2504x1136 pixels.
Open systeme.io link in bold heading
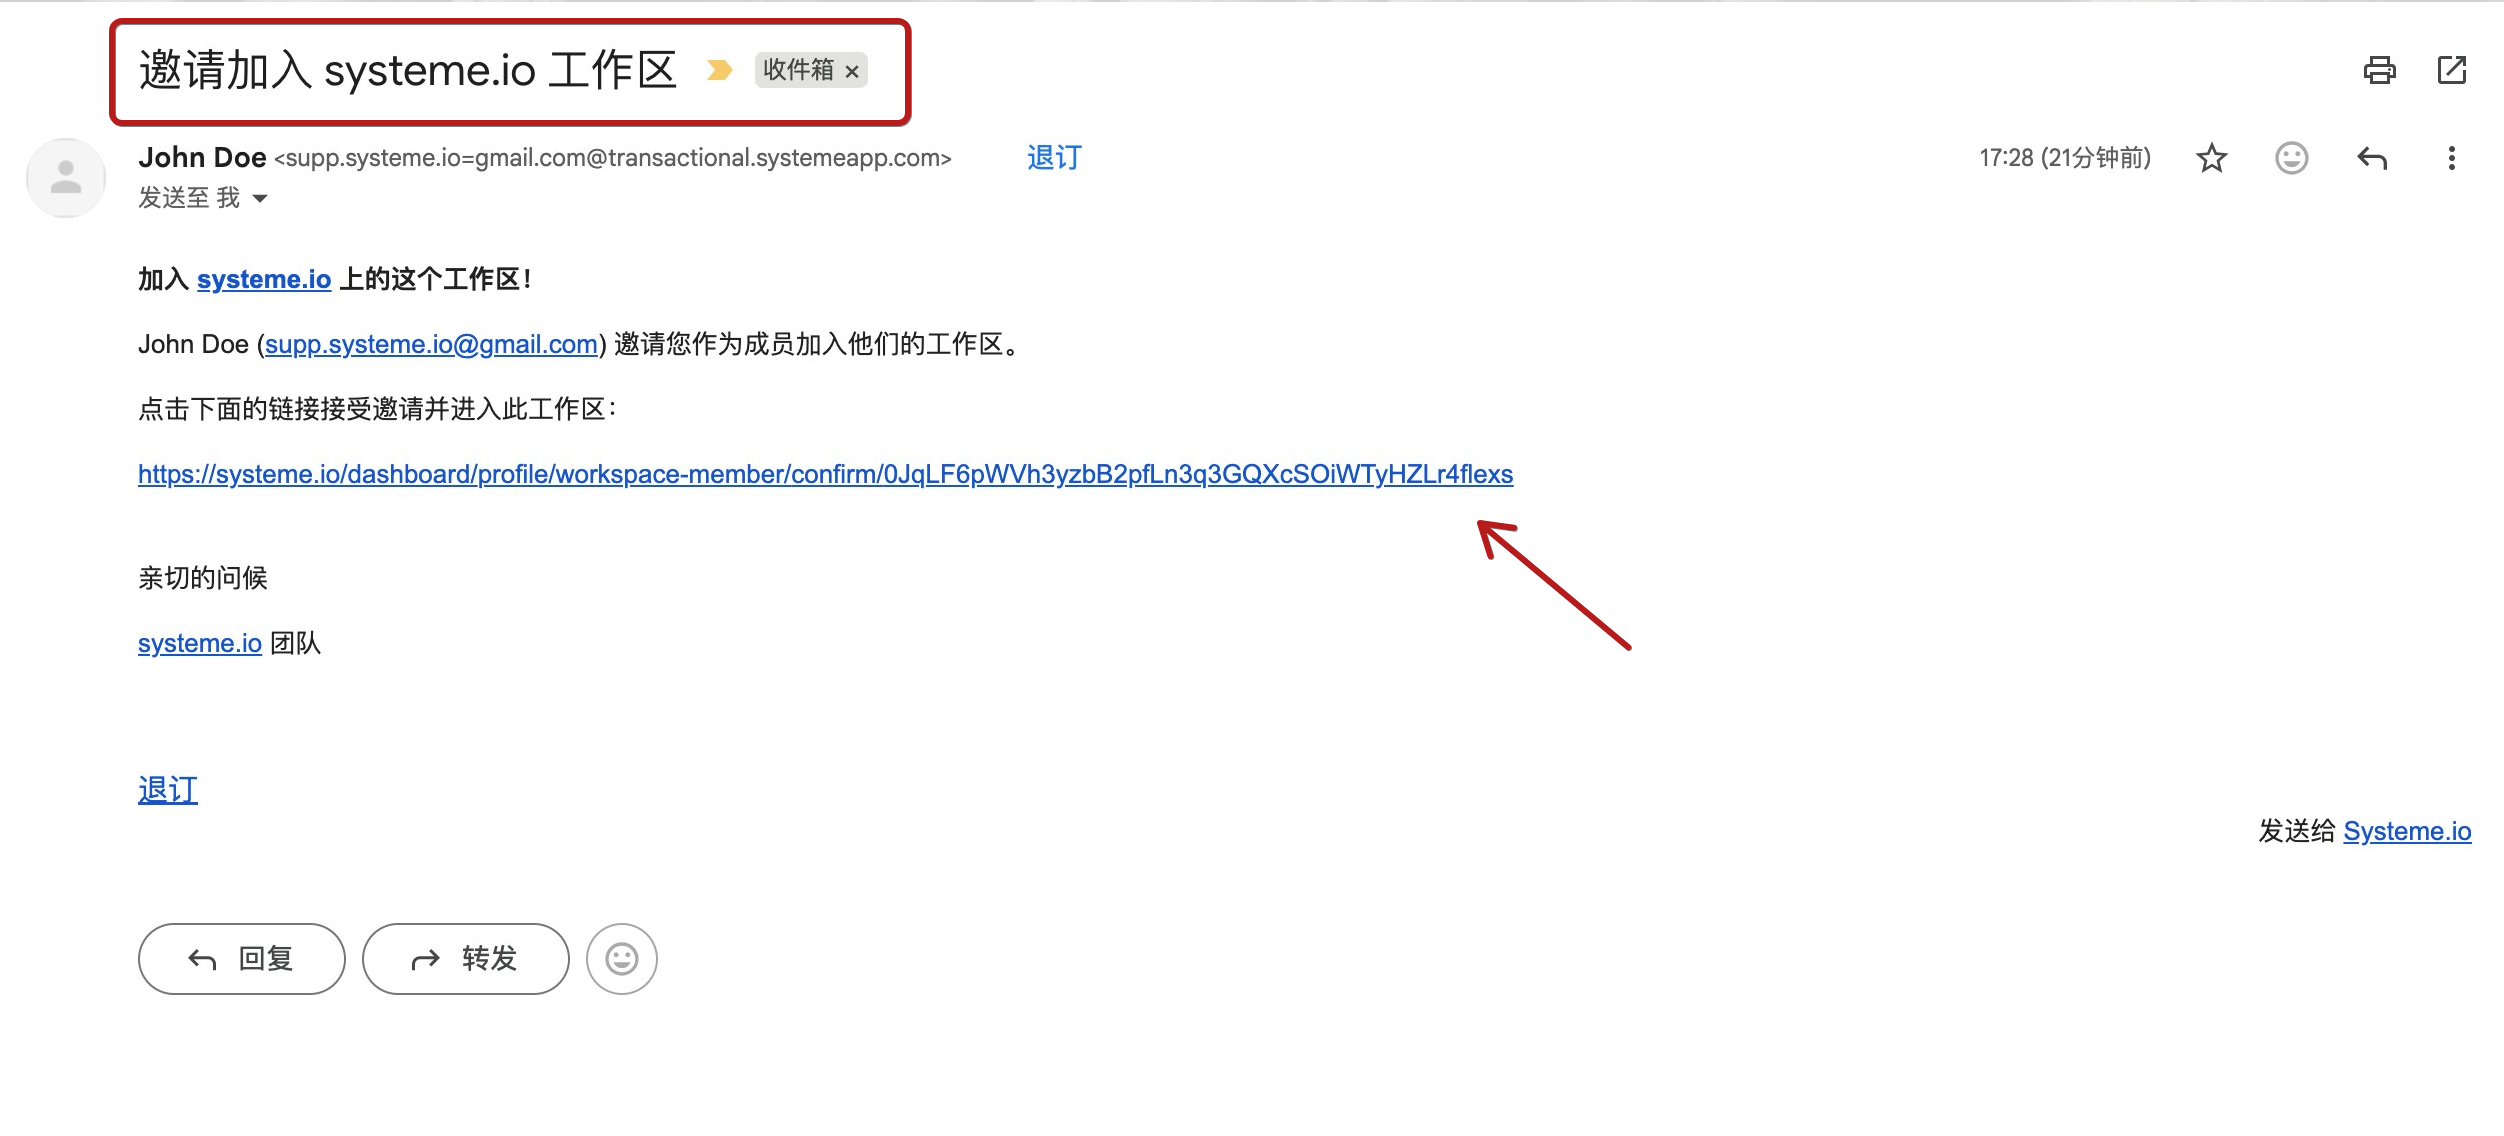(x=264, y=279)
